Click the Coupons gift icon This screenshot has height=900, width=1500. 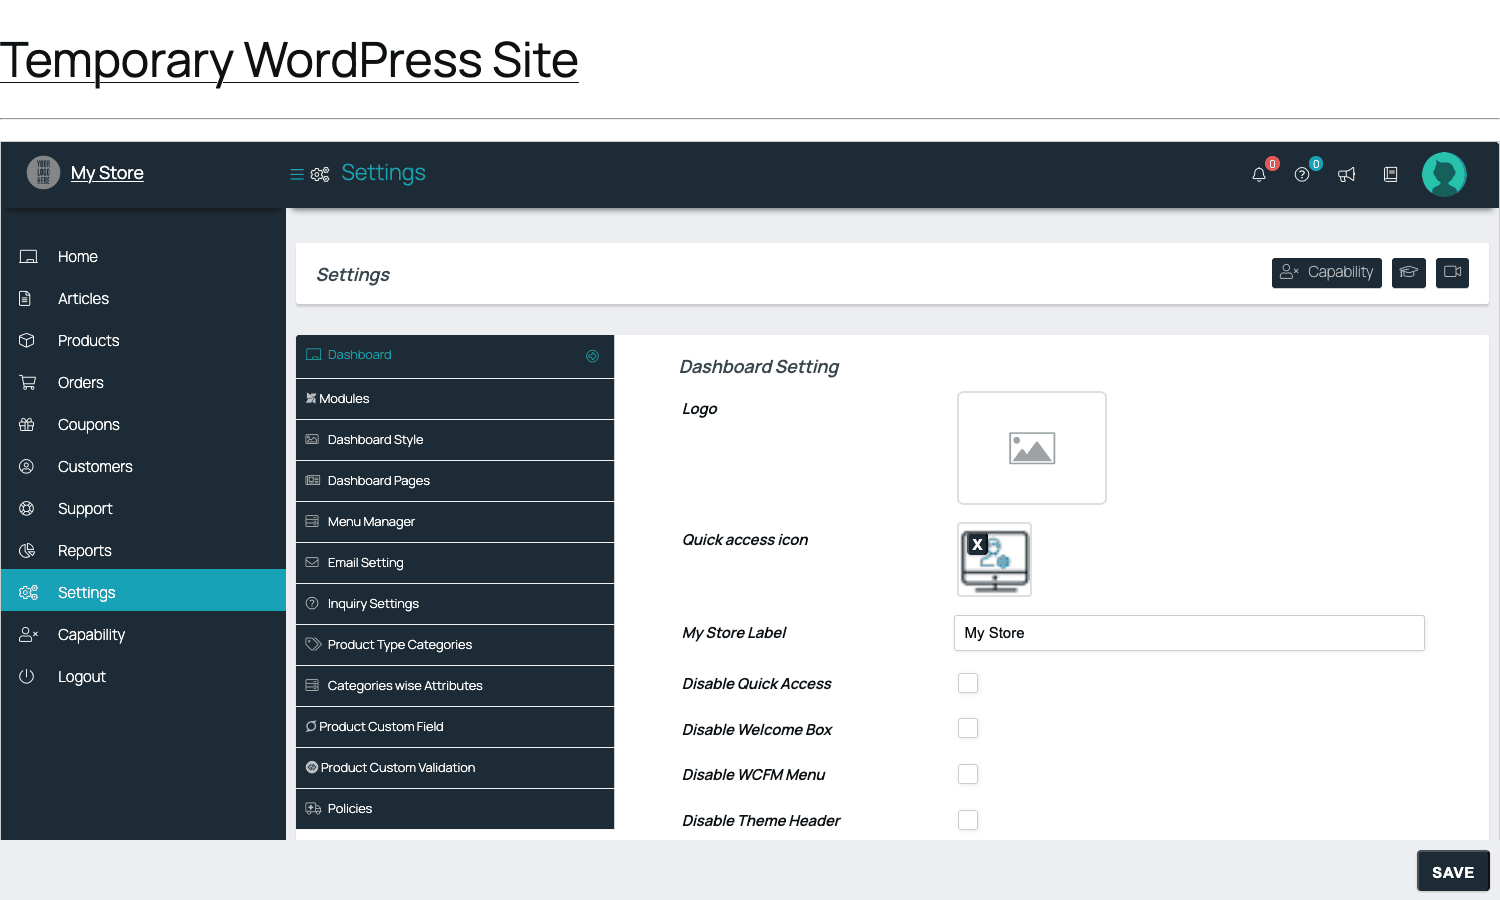click(27, 425)
